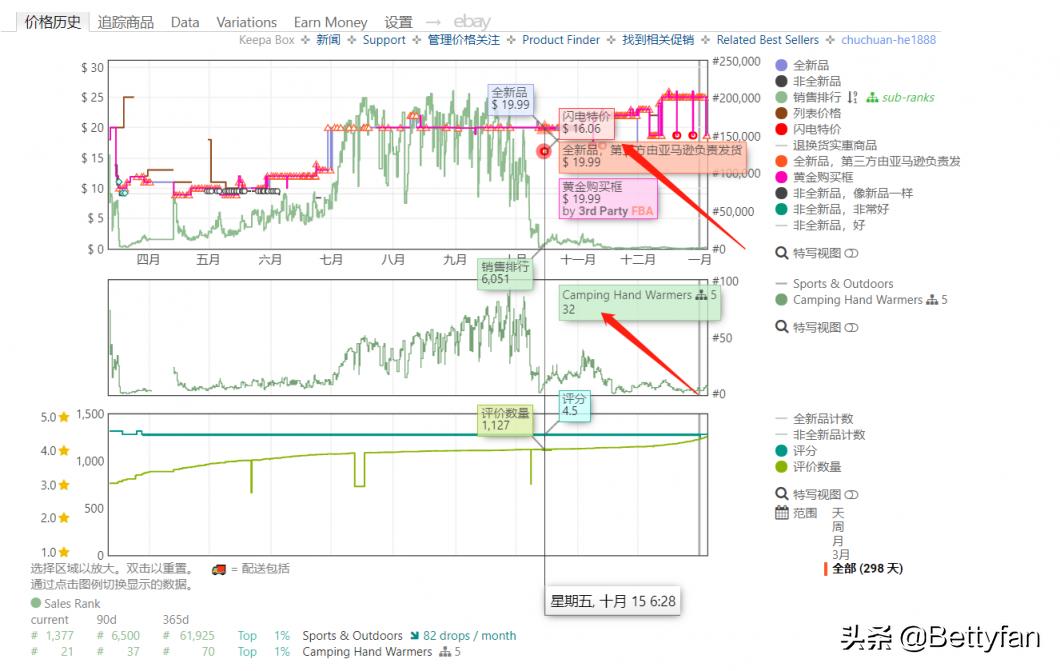Screen dimensions: 1060x671
Task: Toggle 特写视图 switch for category rank chart
Action: [851, 327]
